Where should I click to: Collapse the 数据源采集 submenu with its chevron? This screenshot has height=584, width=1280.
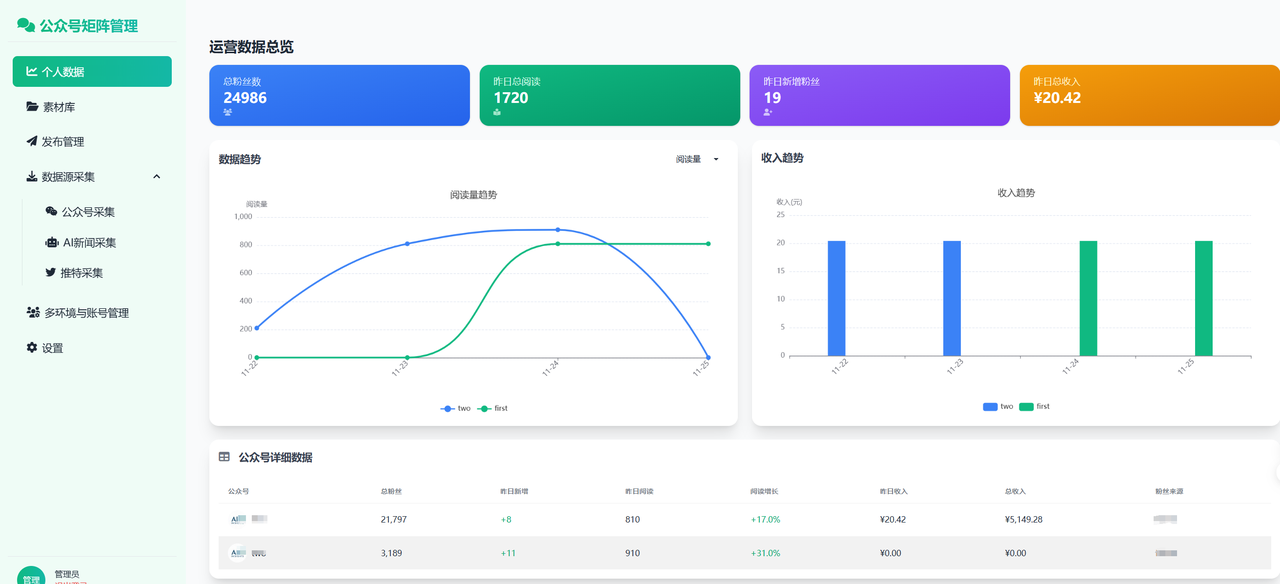(157, 176)
